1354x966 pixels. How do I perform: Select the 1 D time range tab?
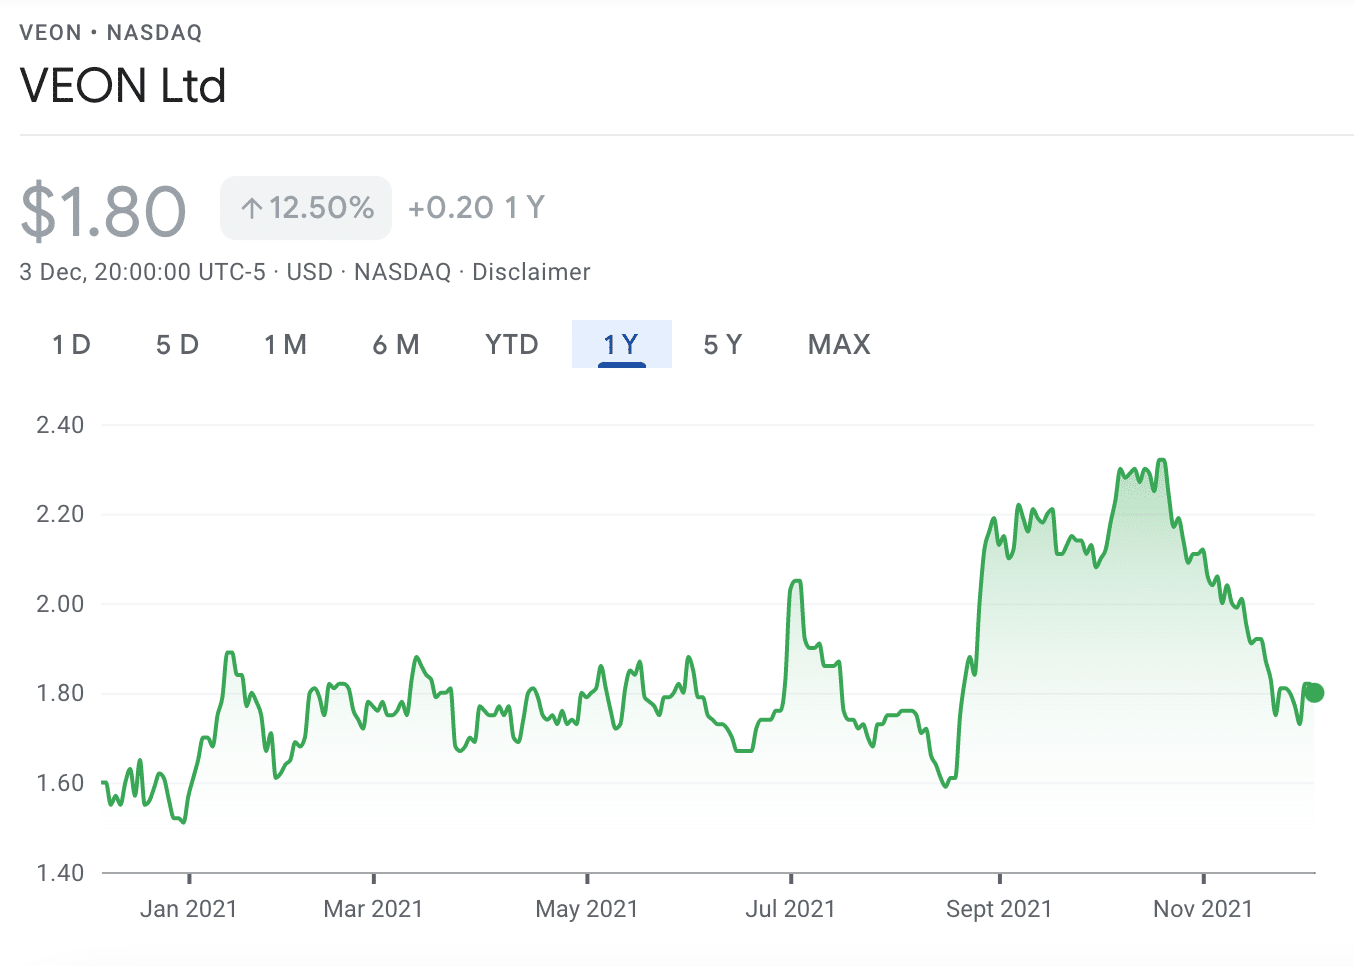click(72, 344)
